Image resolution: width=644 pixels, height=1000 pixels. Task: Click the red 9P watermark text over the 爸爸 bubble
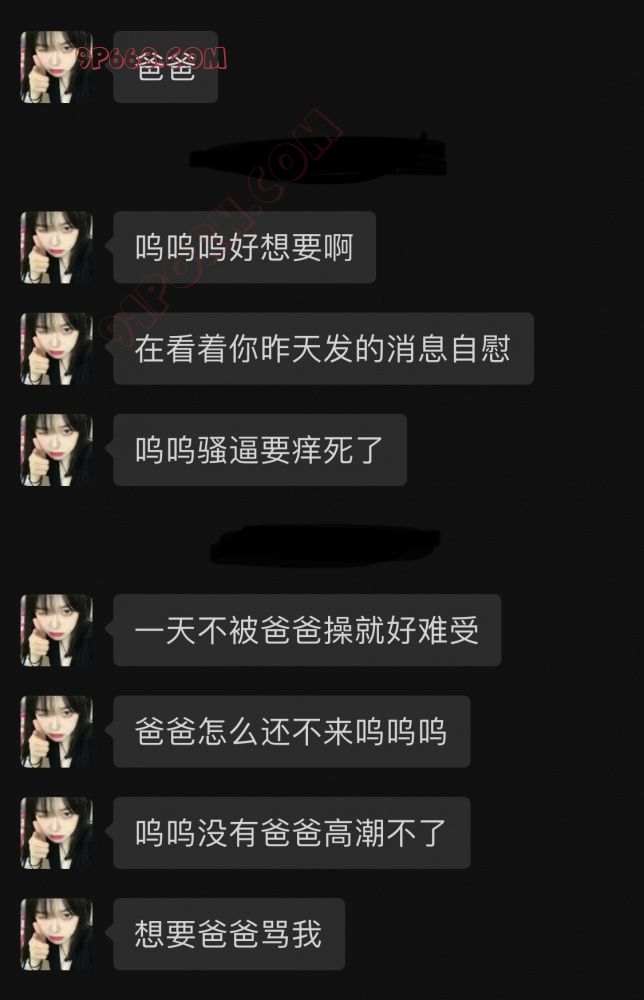click(153, 59)
